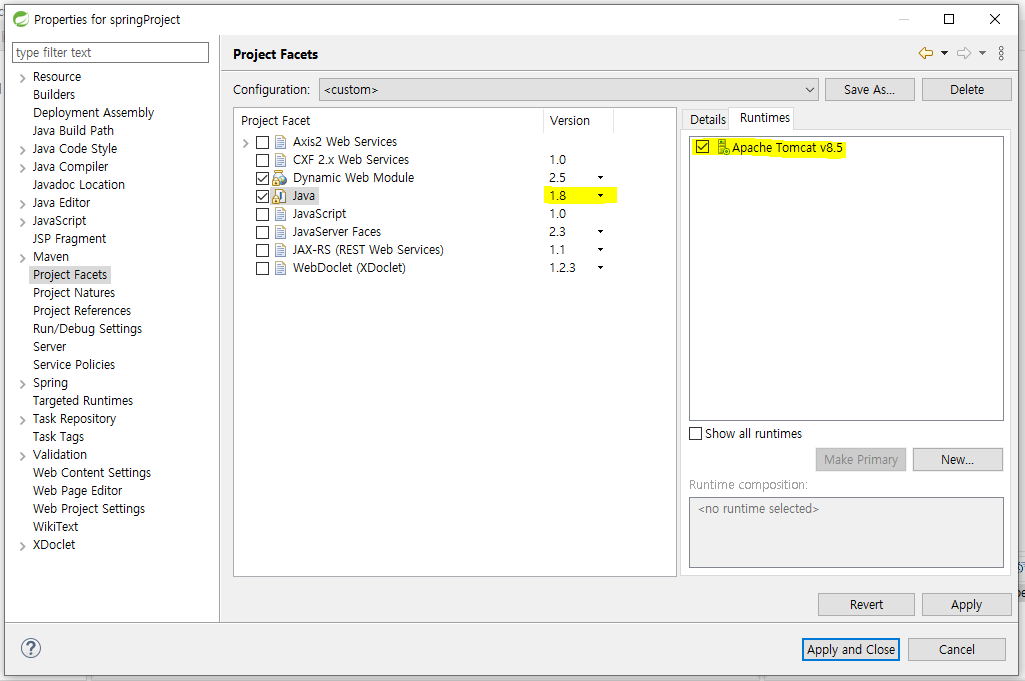
Task: Expand the Task Repository node
Action: pyautogui.click(x=23, y=420)
